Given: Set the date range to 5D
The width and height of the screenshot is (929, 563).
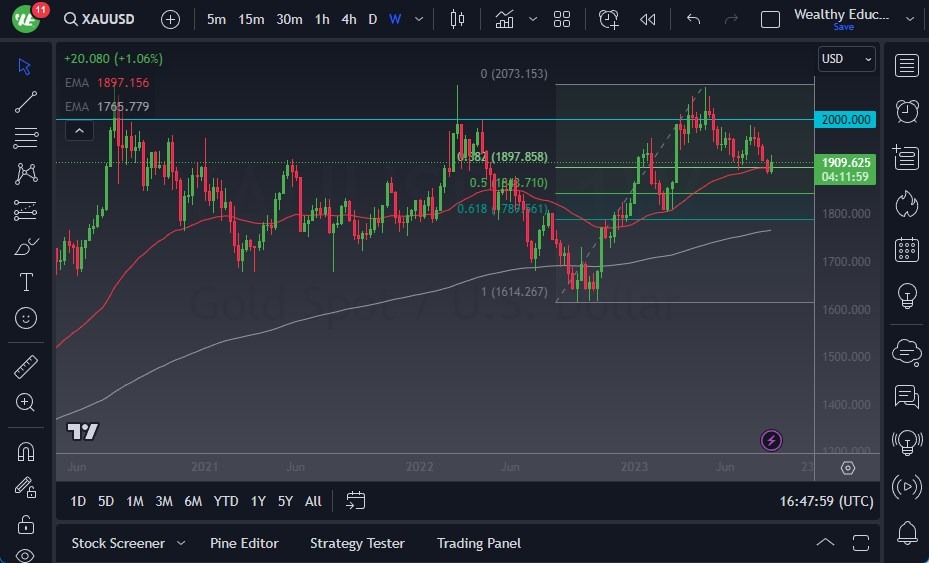Looking at the screenshot, I should [106, 501].
